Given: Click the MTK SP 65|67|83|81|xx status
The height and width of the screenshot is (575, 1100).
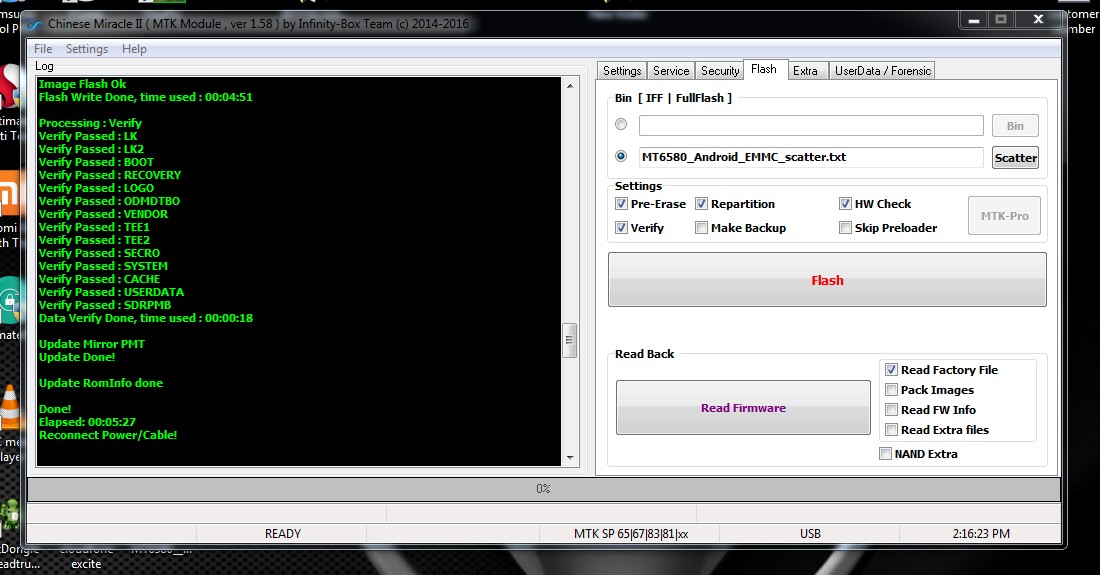Looking at the screenshot, I should point(631,534).
